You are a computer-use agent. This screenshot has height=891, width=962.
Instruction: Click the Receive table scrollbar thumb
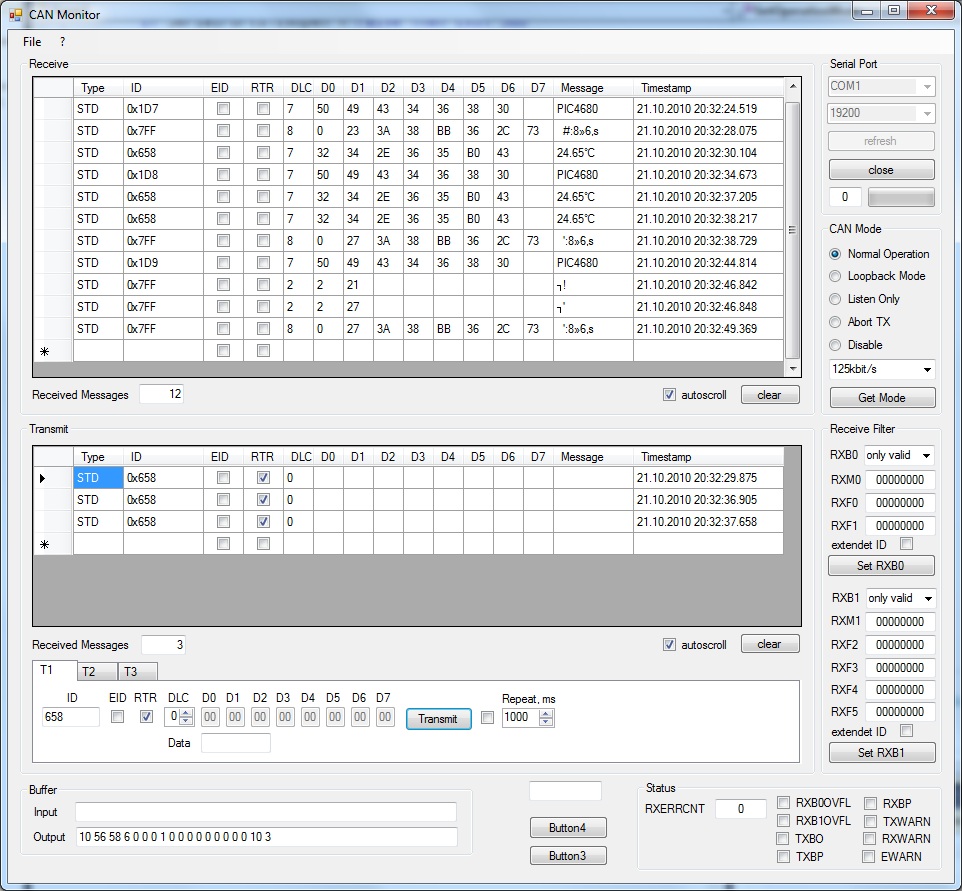click(x=792, y=230)
